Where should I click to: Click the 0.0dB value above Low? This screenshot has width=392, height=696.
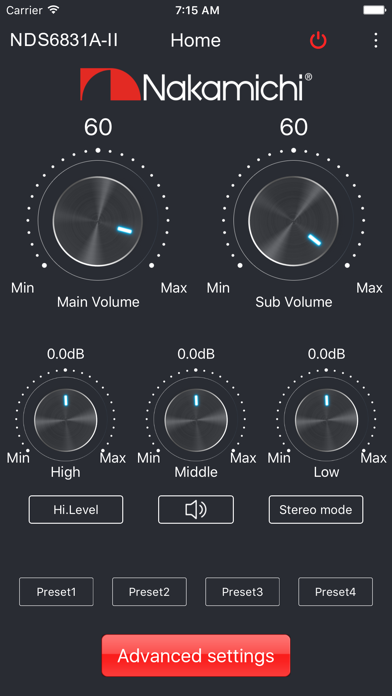326,354
